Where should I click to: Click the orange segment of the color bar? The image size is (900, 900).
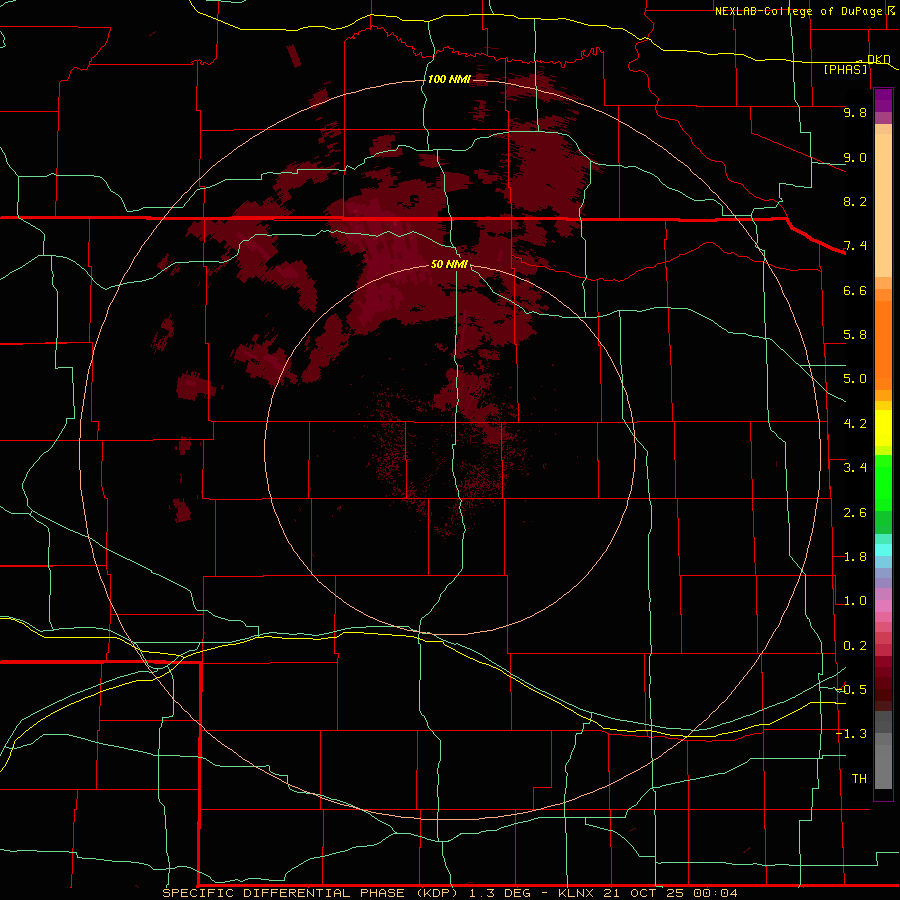coord(883,346)
